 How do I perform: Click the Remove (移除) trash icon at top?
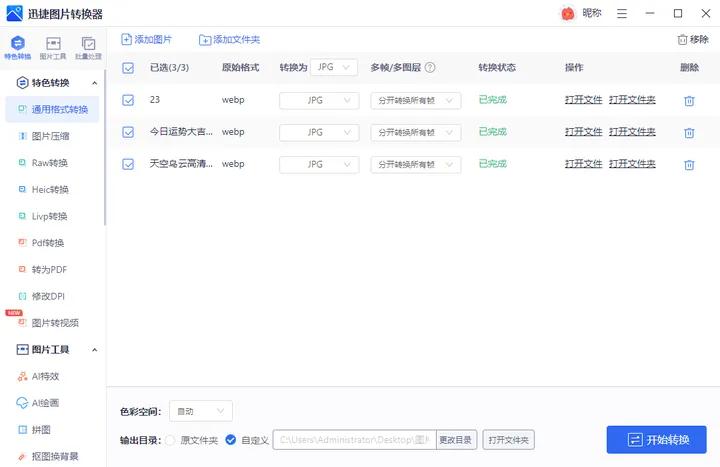(x=682, y=39)
